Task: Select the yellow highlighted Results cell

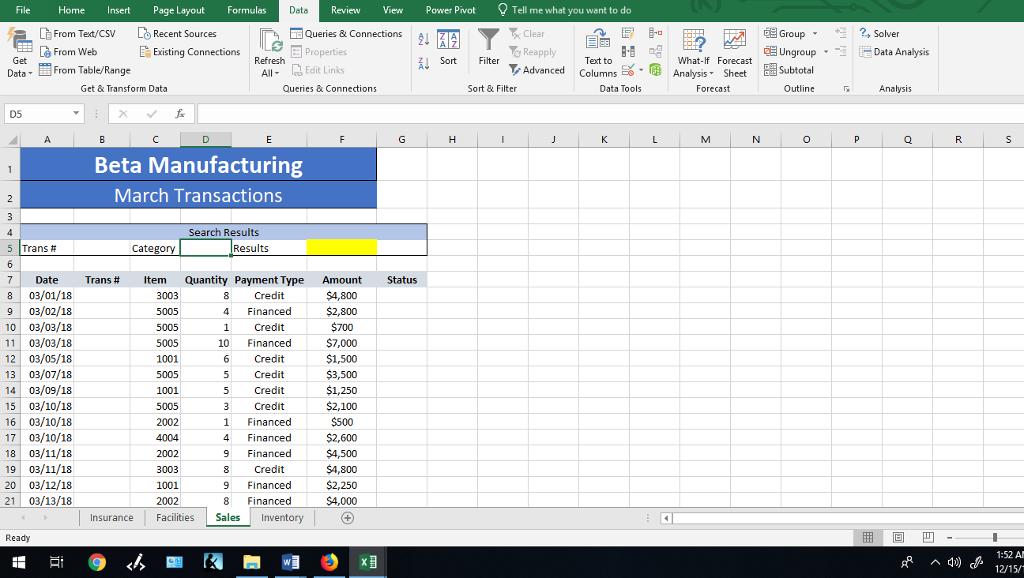Action: 342,247
